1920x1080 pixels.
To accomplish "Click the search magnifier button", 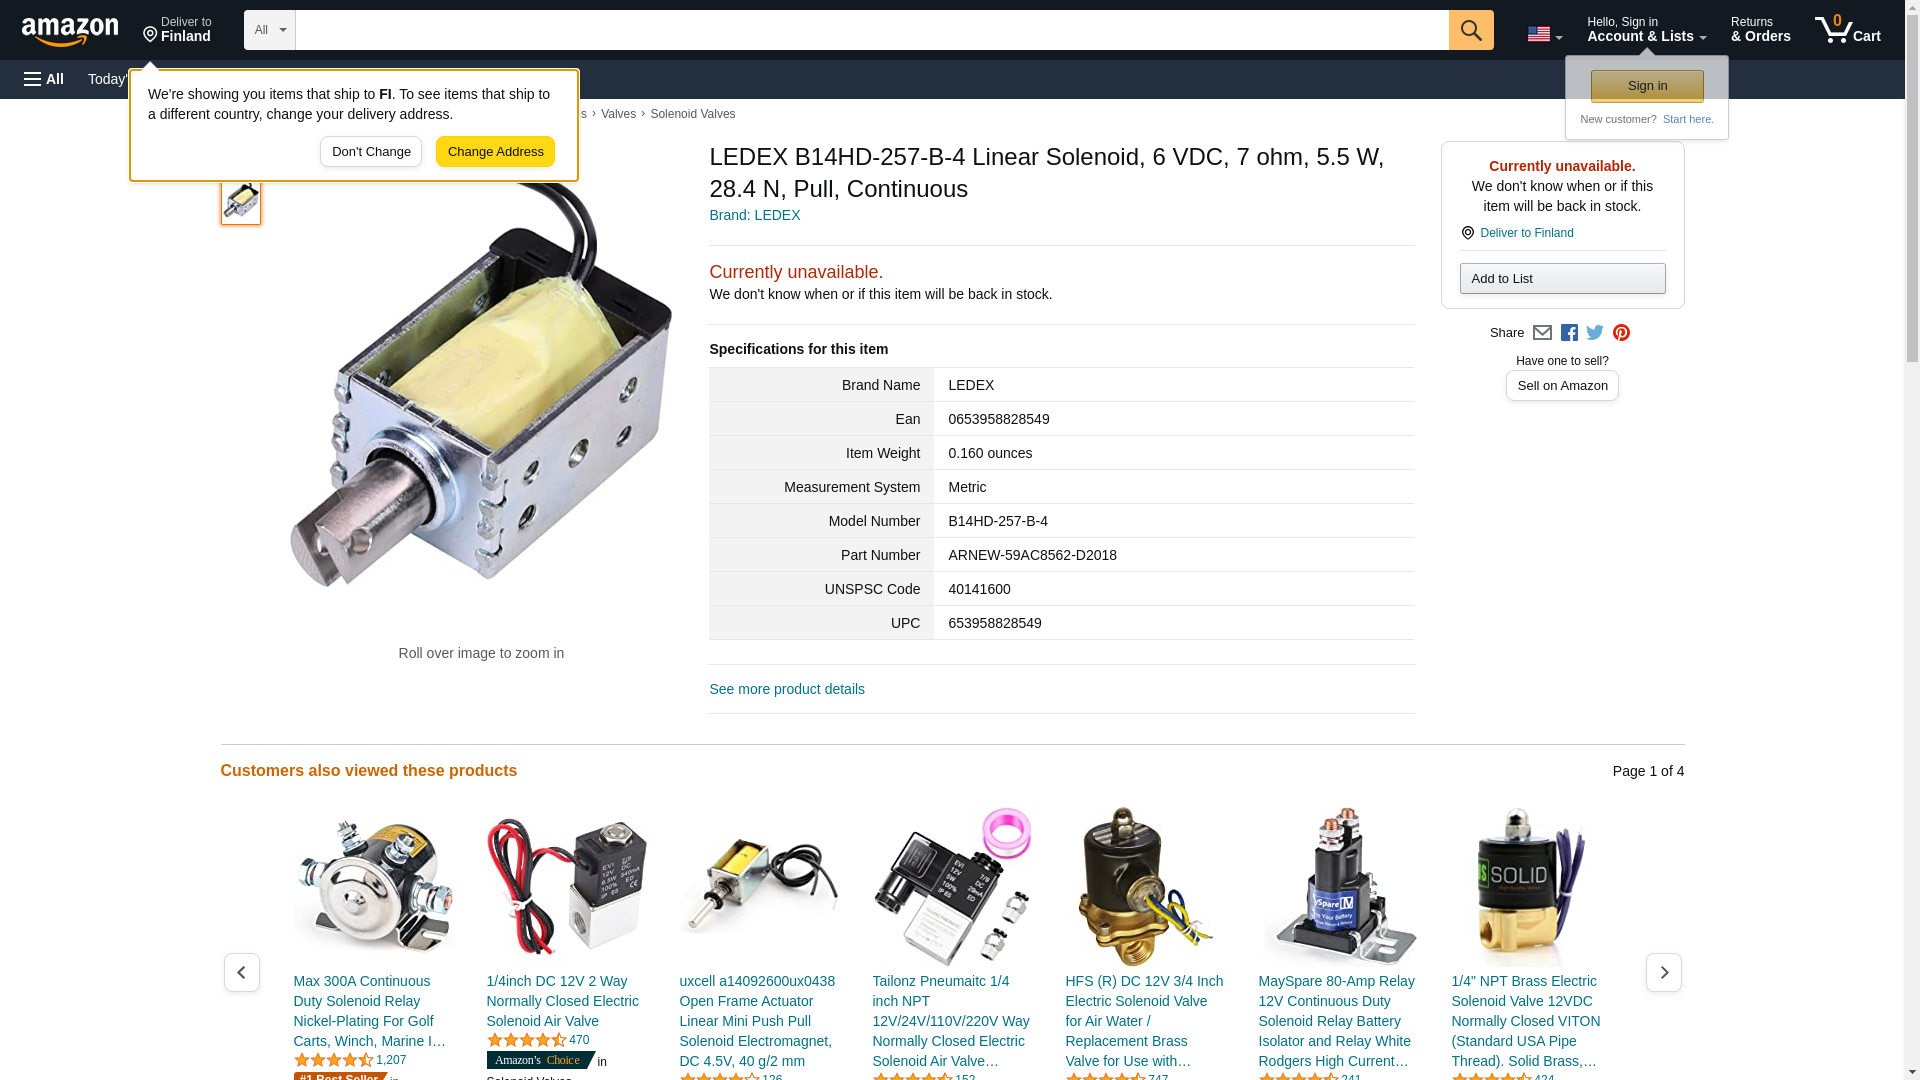I will 1470,30.
